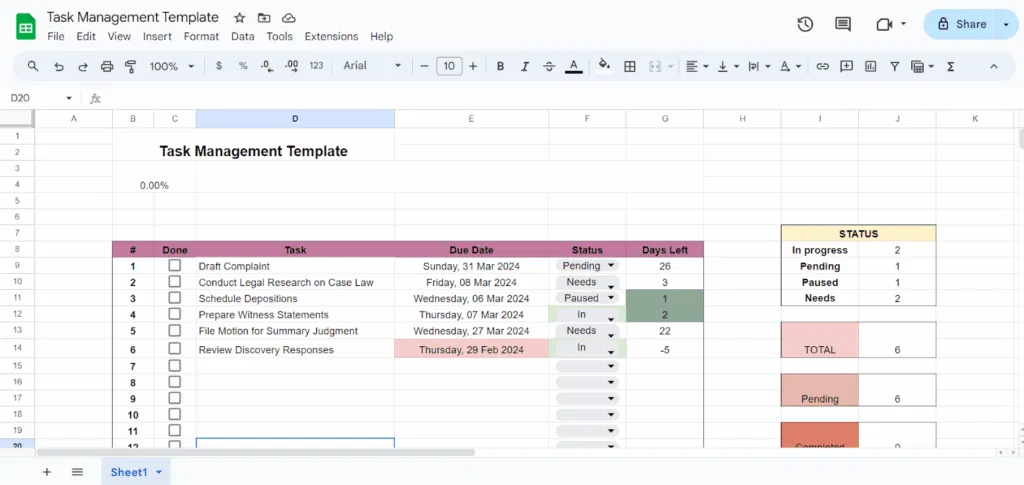This screenshot has height=485, width=1024.
Task: Format as percent icon
Action: click(x=243, y=66)
